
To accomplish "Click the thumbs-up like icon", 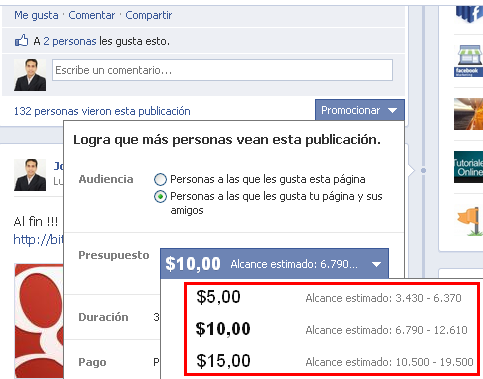I will coord(22,41).
